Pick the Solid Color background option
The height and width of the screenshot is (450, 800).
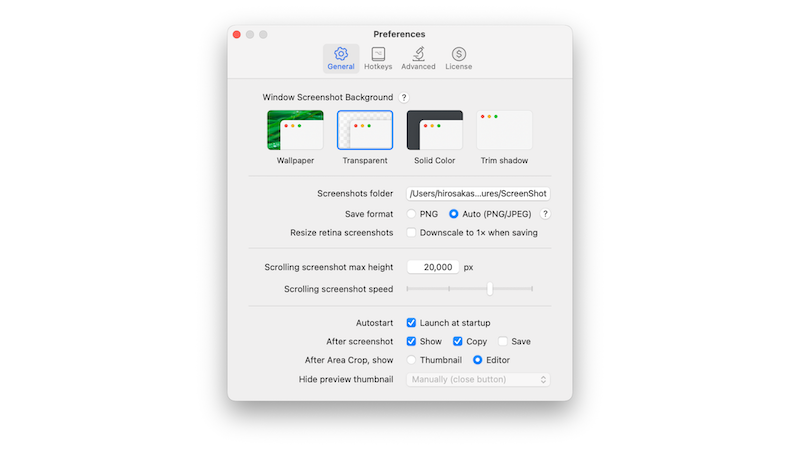435,130
